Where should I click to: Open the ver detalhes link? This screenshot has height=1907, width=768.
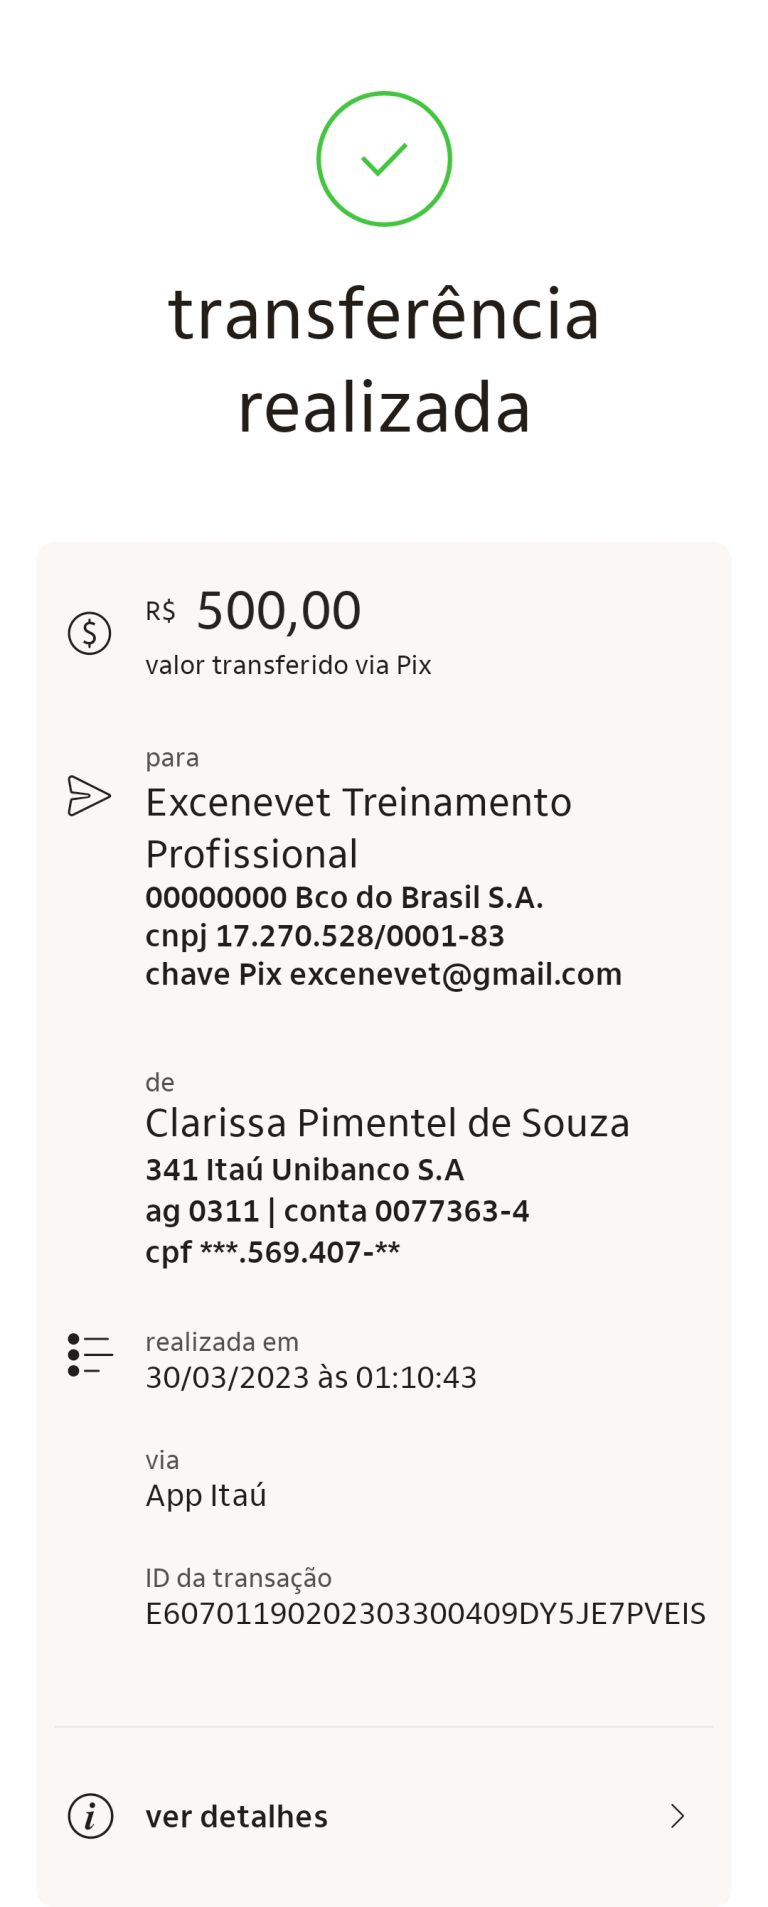coord(237,1816)
